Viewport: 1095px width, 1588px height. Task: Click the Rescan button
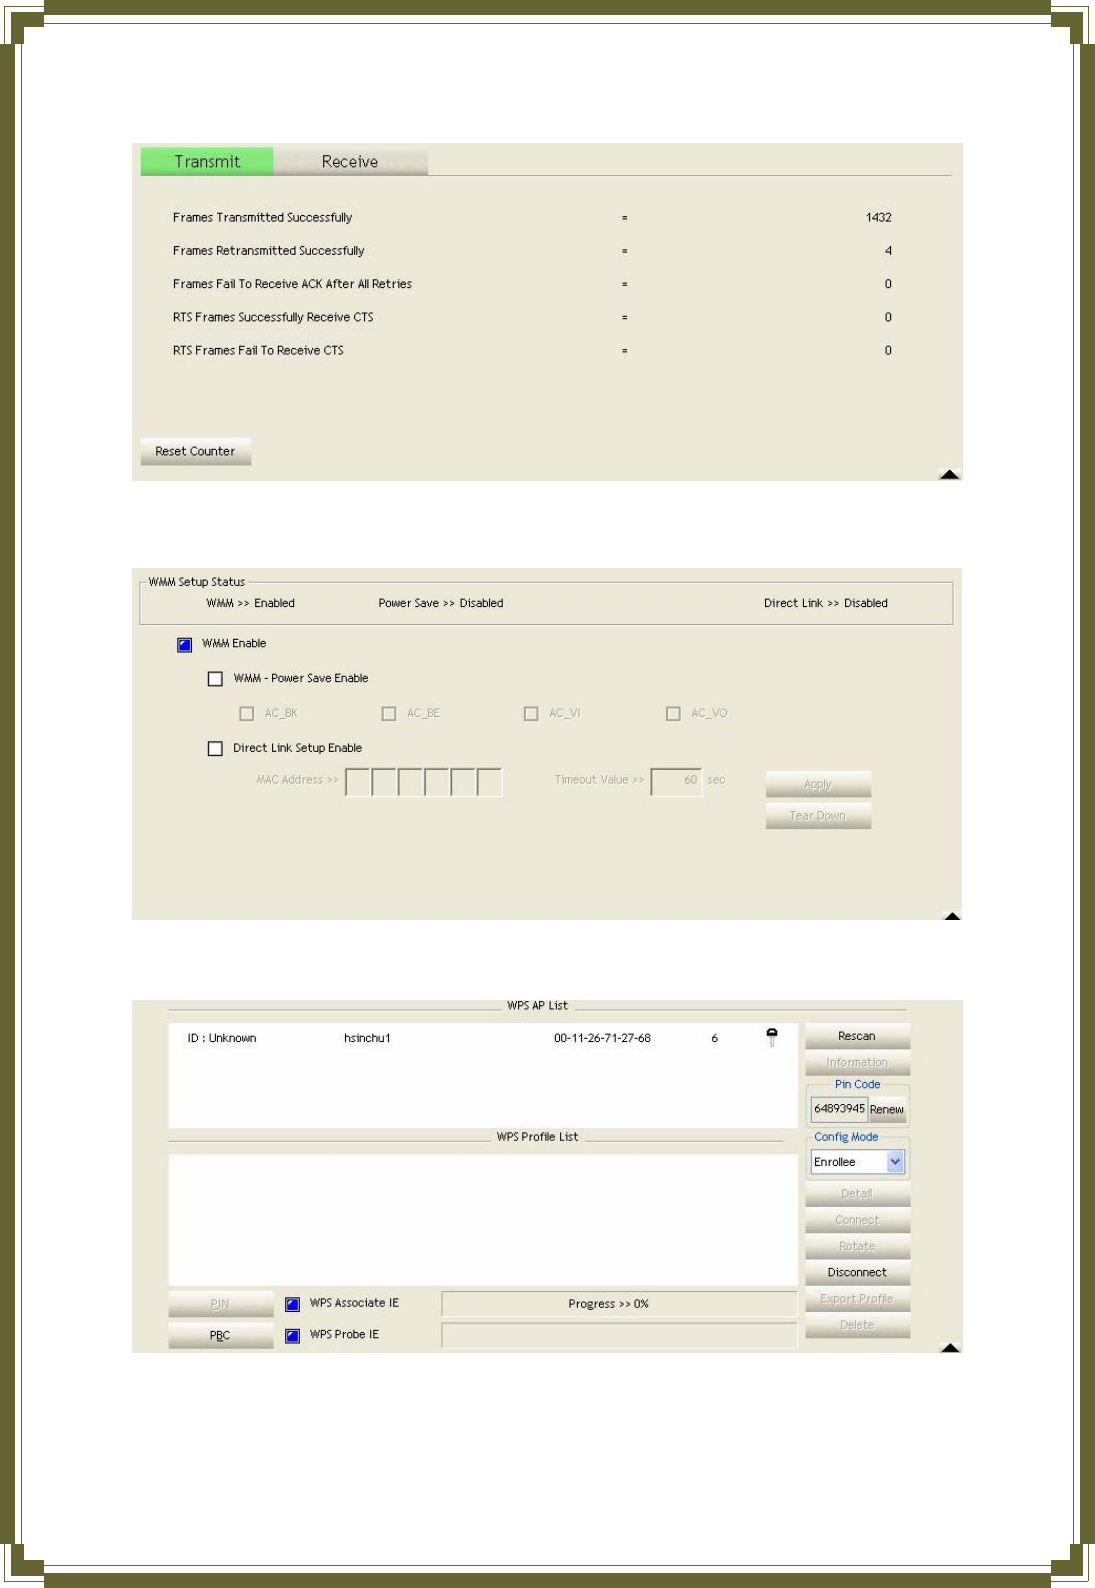click(x=857, y=1036)
